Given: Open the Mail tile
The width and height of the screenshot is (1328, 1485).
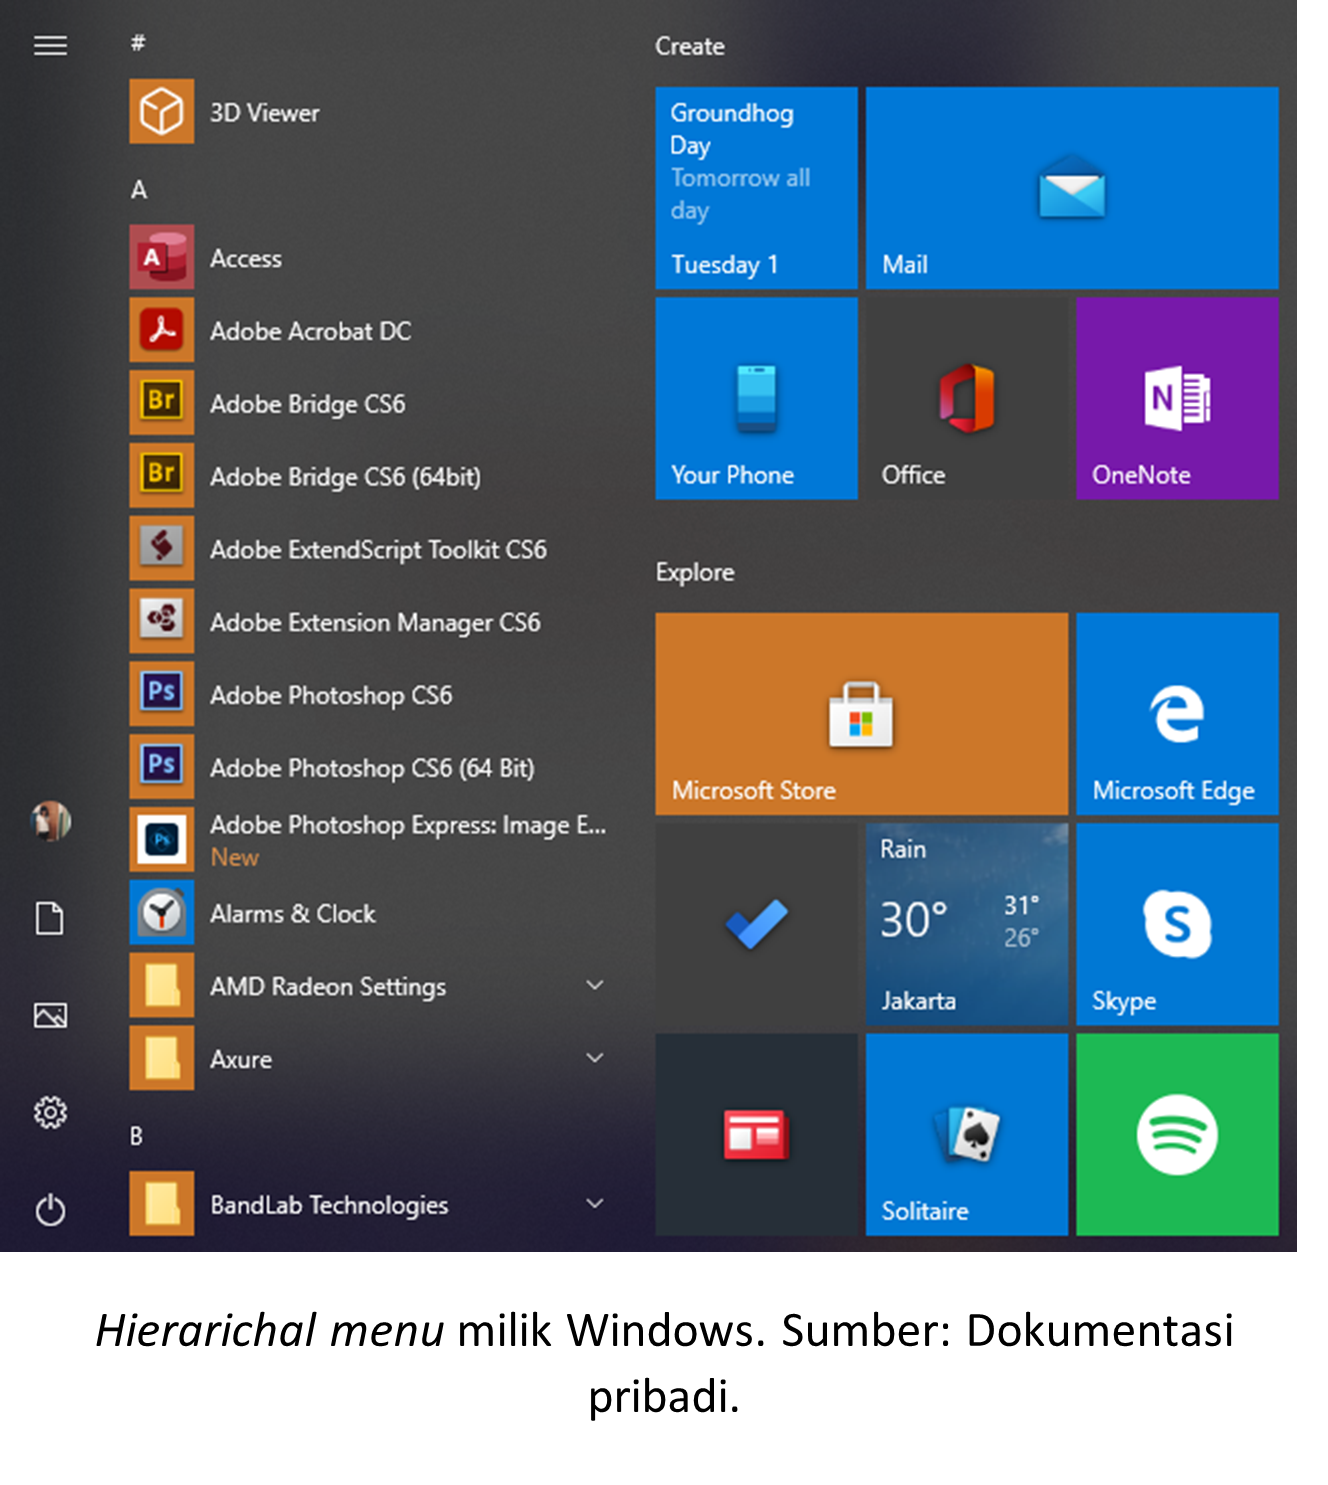Looking at the screenshot, I should [1072, 188].
